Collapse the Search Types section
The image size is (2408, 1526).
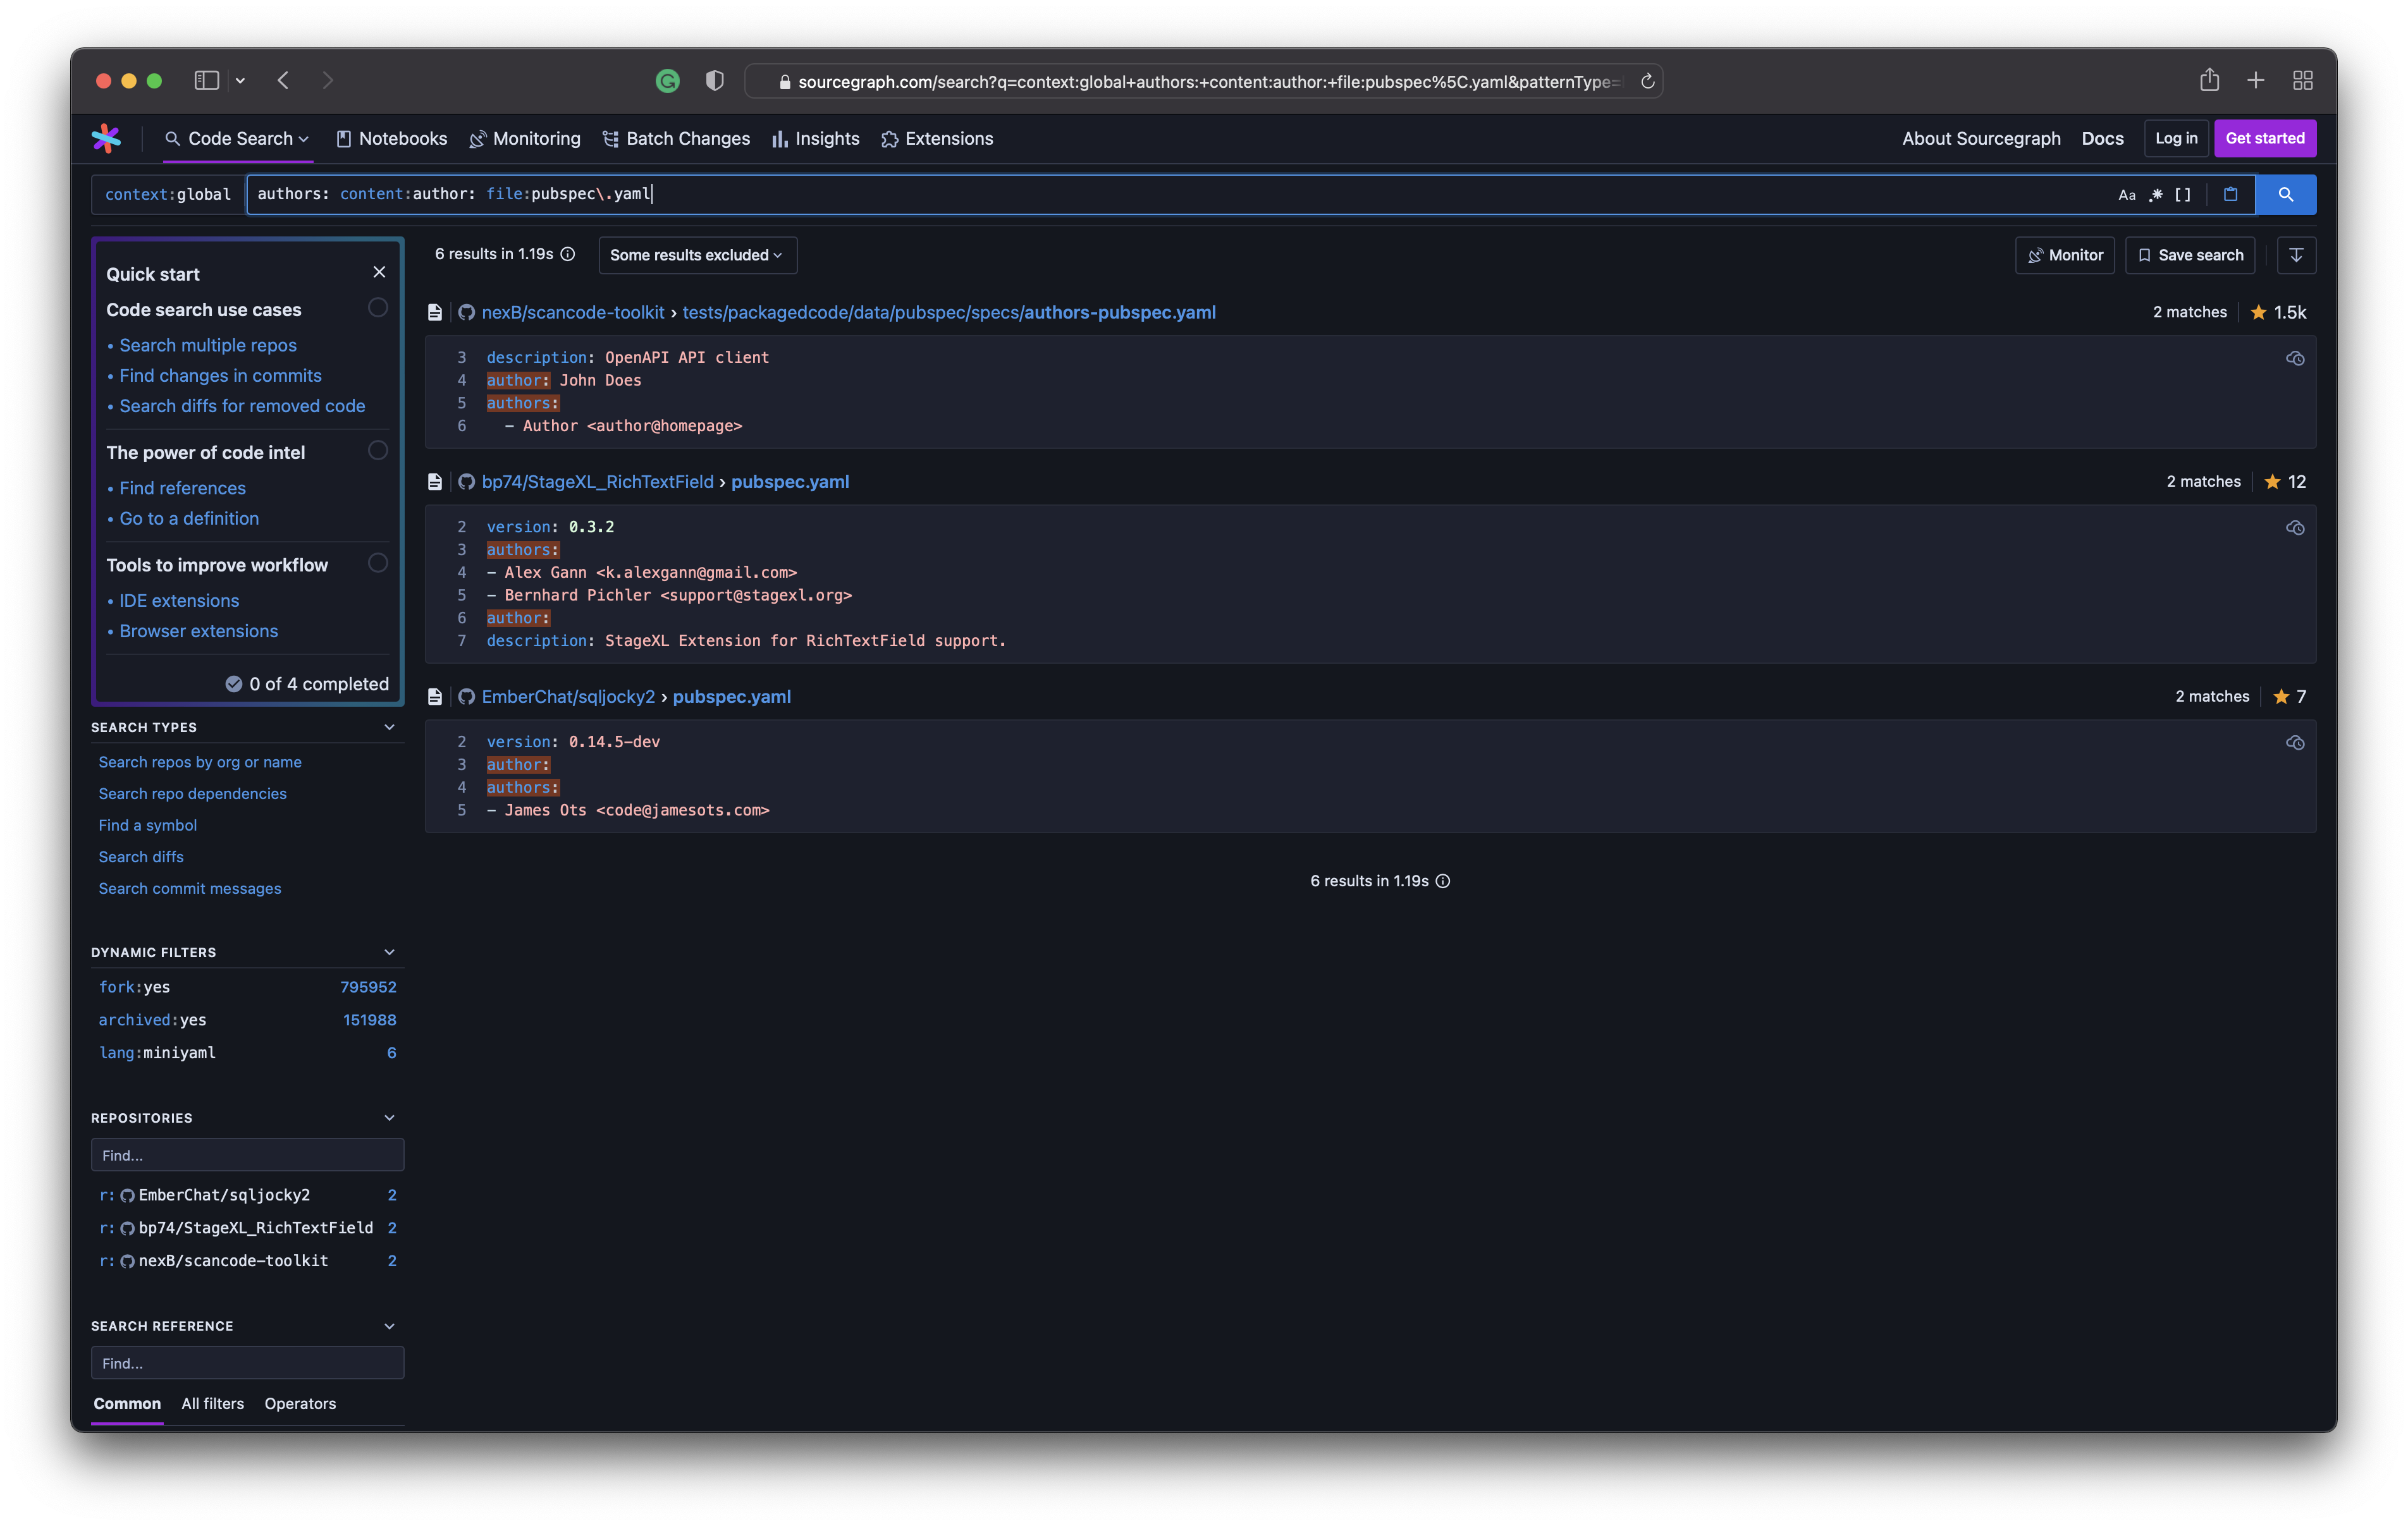[390, 727]
